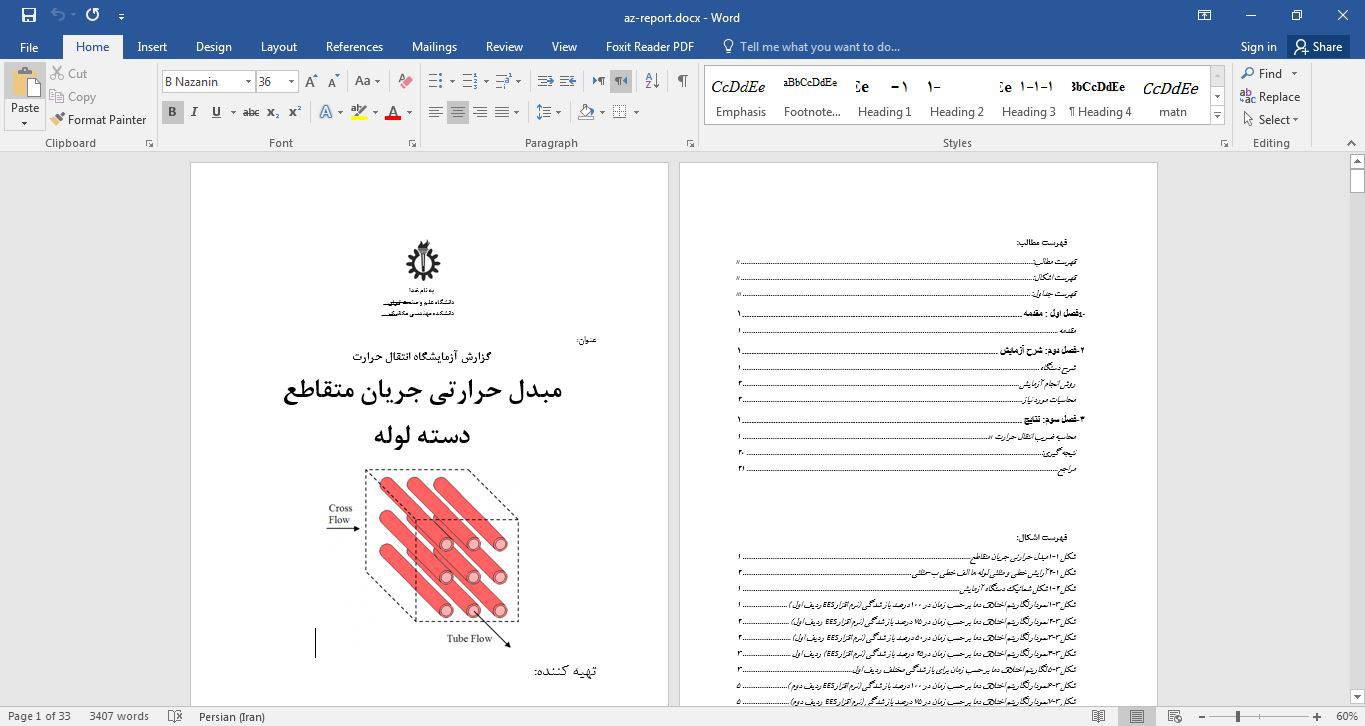Open the Foxit Reader PDF tab
Screen dimensions: 1365x726
[x=649, y=46]
